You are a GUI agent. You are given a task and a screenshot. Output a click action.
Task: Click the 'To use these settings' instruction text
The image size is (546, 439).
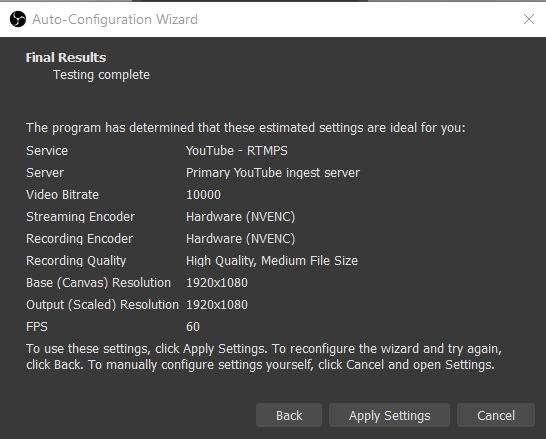pos(264,357)
